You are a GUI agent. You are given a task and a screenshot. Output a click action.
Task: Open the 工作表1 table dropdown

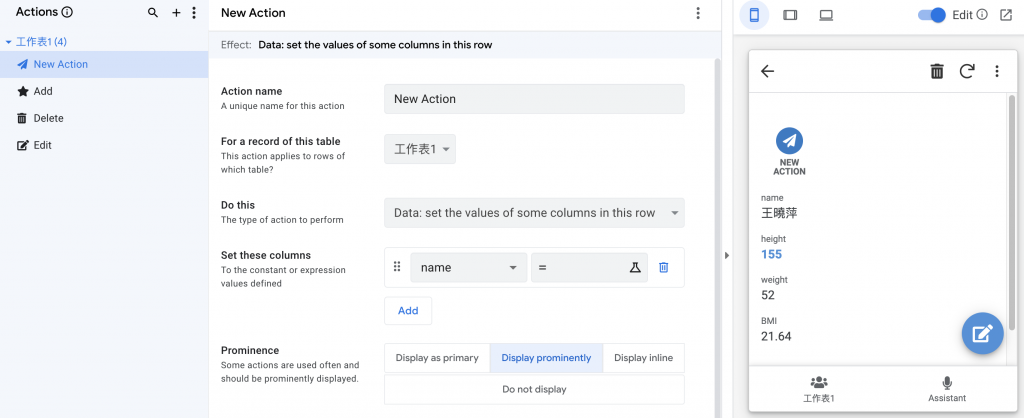(421, 149)
